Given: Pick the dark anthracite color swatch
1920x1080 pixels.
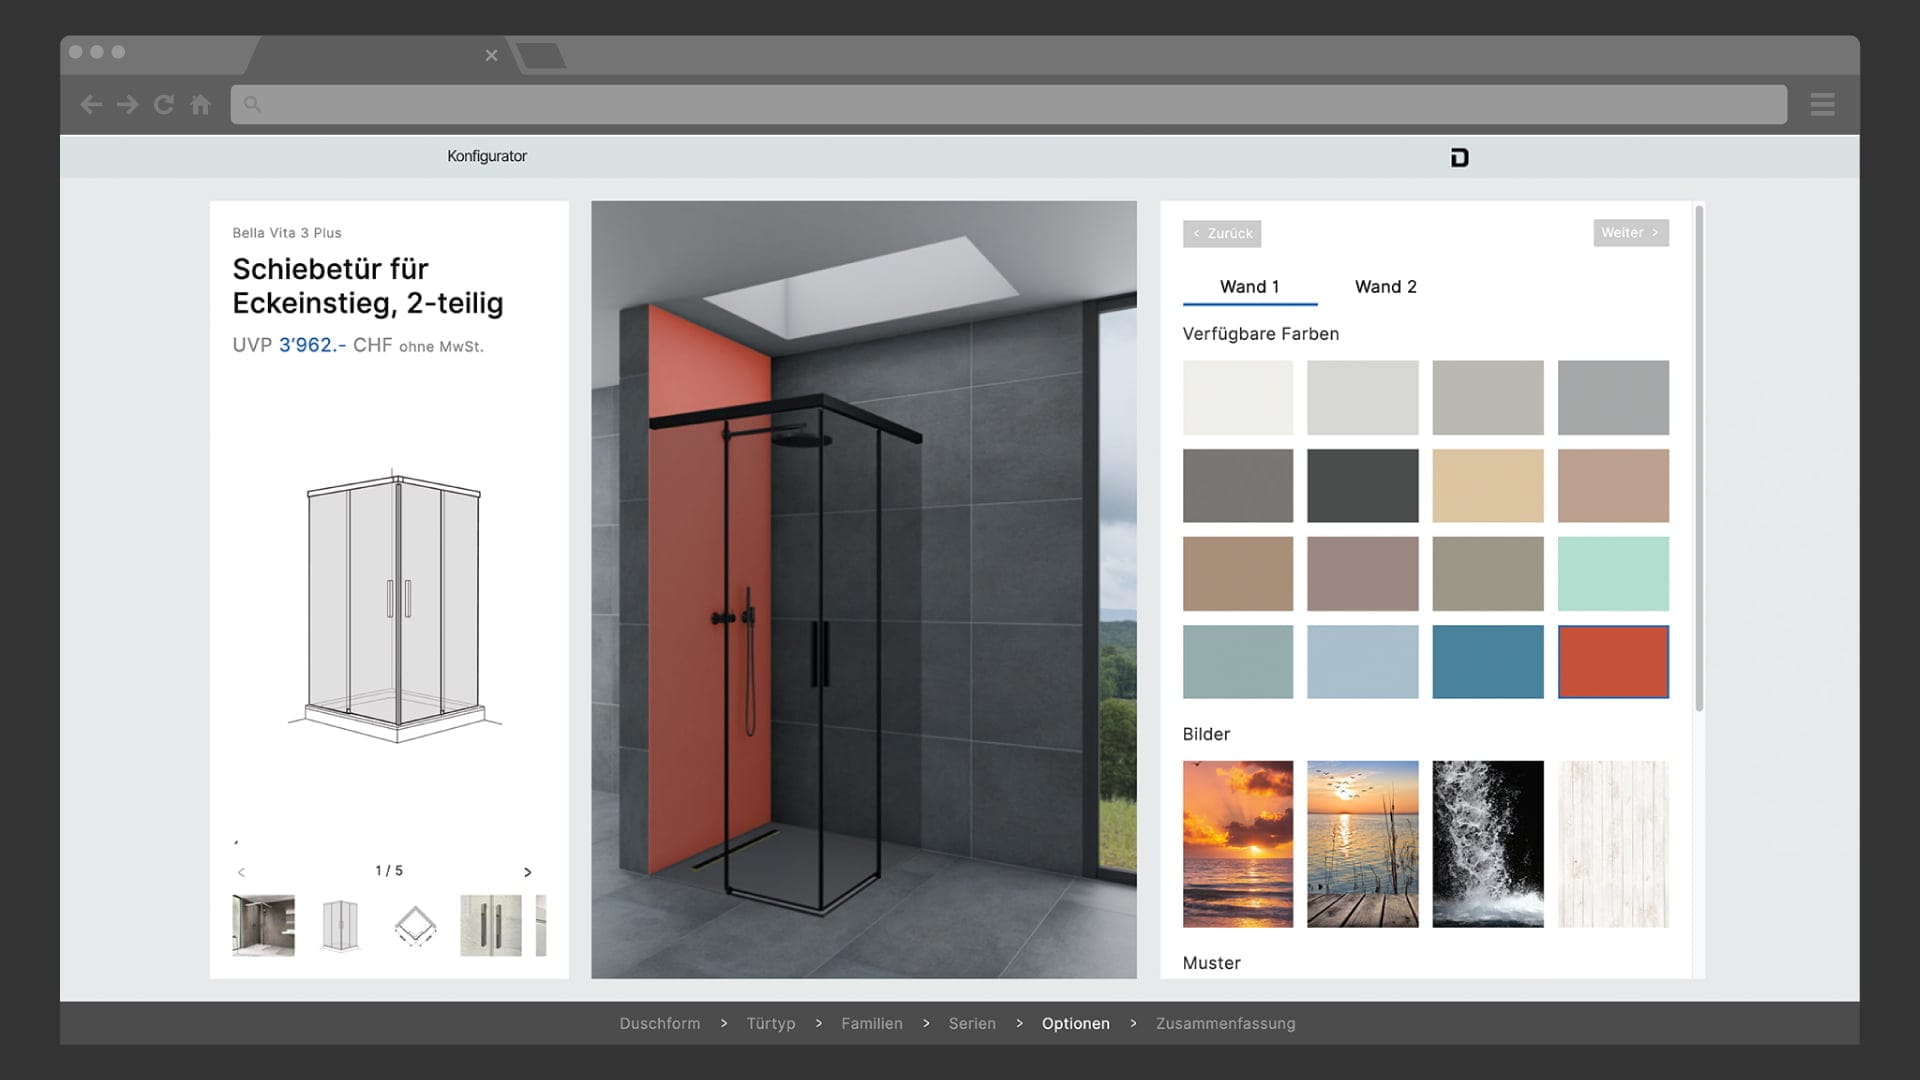Looking at the screenshot, I should click(1362, 486).
